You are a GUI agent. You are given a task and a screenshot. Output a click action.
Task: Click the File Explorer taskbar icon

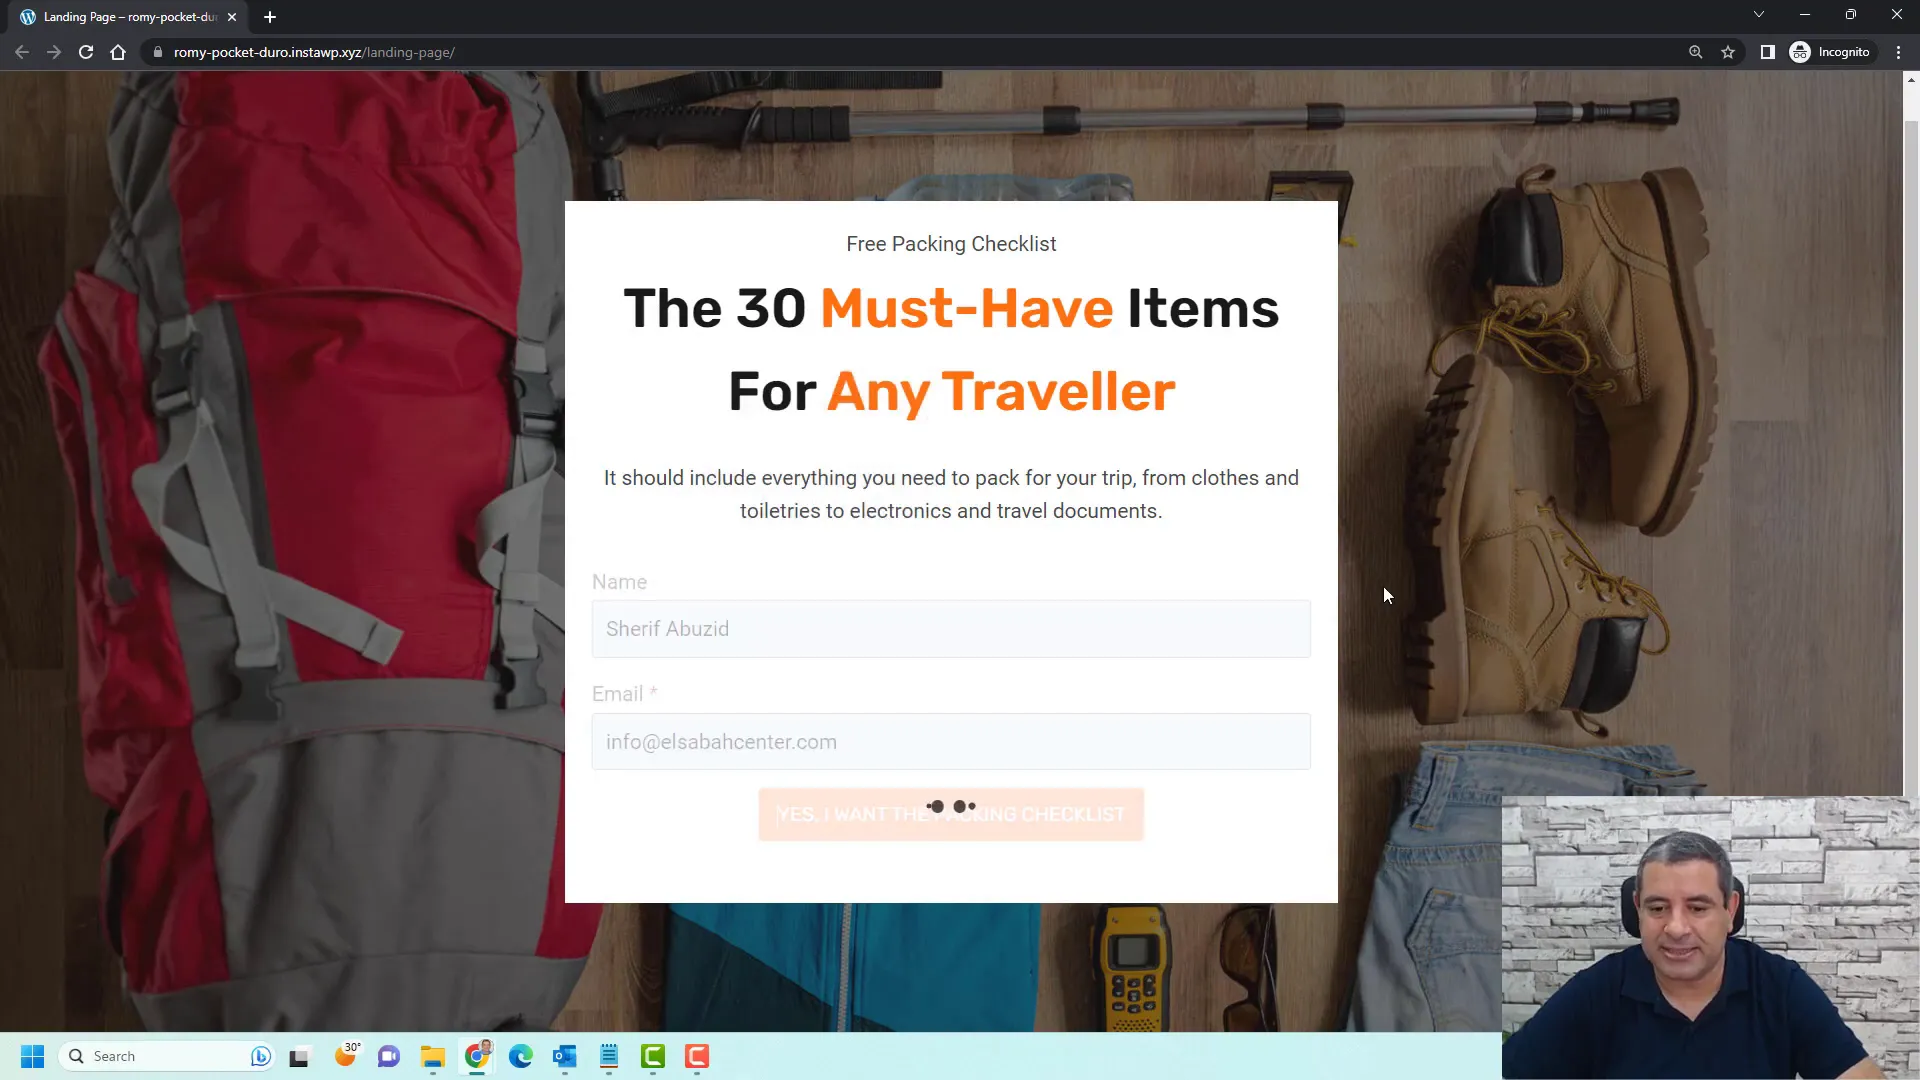[434, 1055]
